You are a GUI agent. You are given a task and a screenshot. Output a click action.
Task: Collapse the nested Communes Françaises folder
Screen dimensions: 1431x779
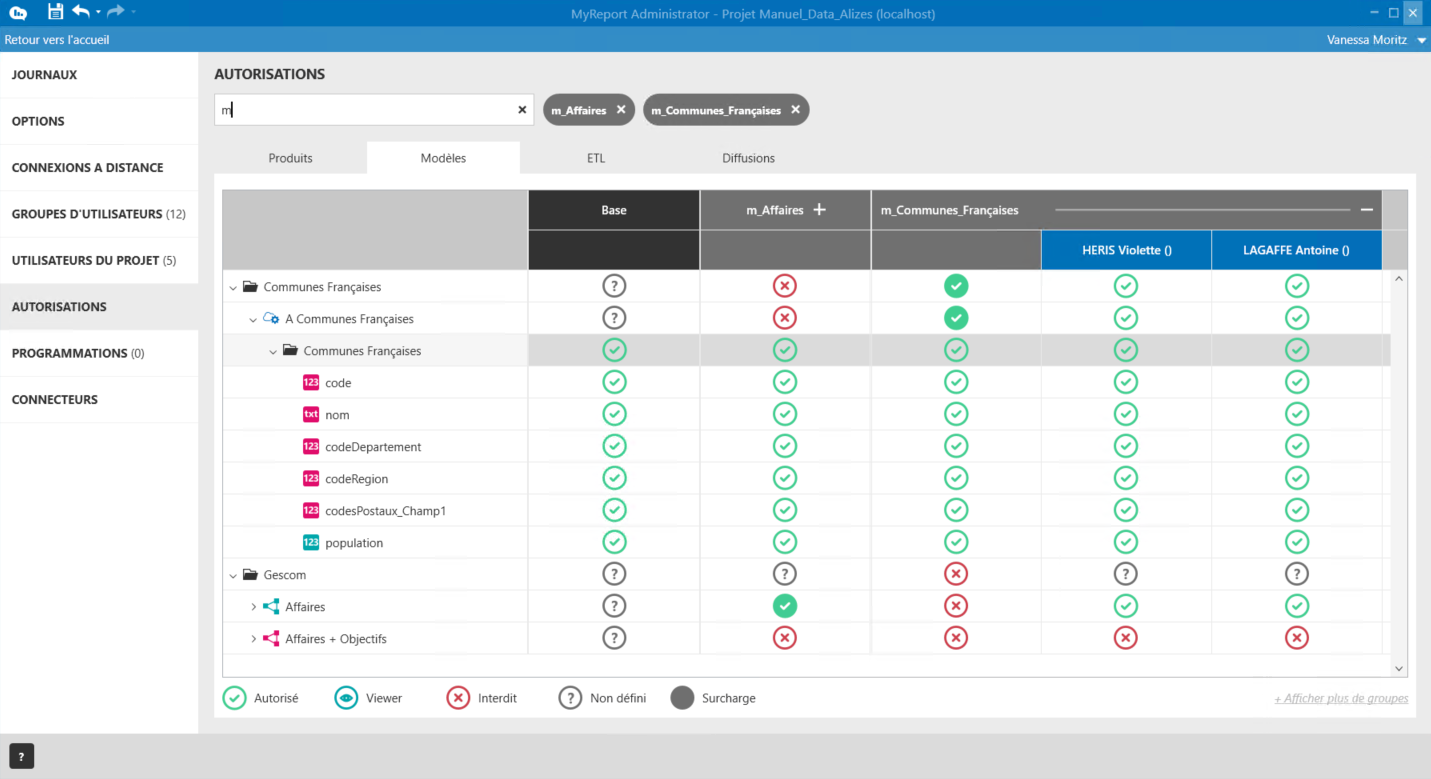273,352
